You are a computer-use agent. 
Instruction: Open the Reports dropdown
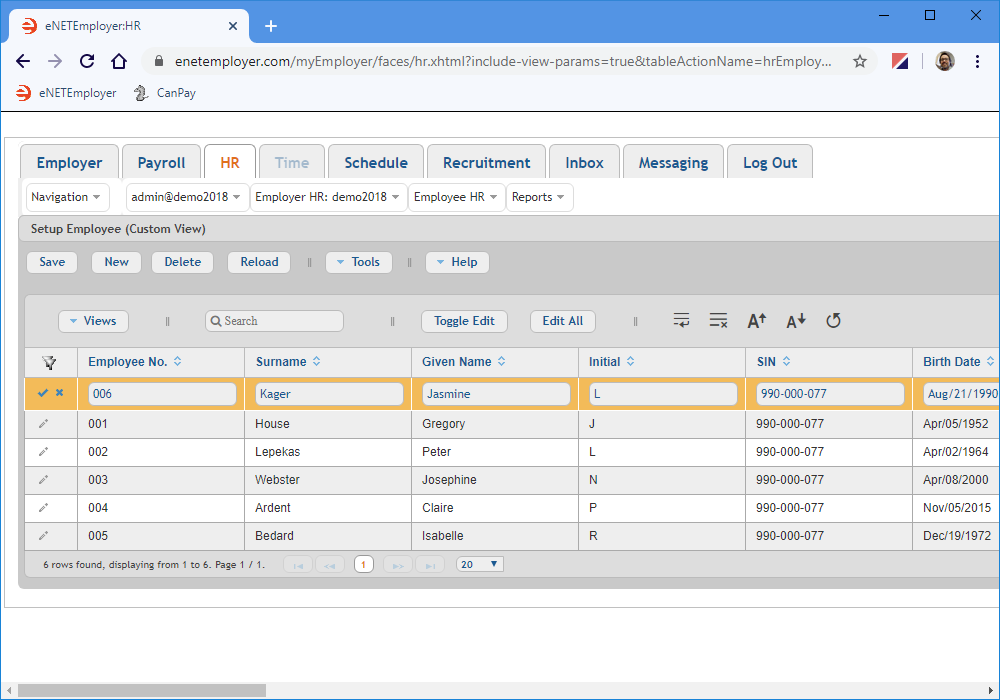[539, 197]
